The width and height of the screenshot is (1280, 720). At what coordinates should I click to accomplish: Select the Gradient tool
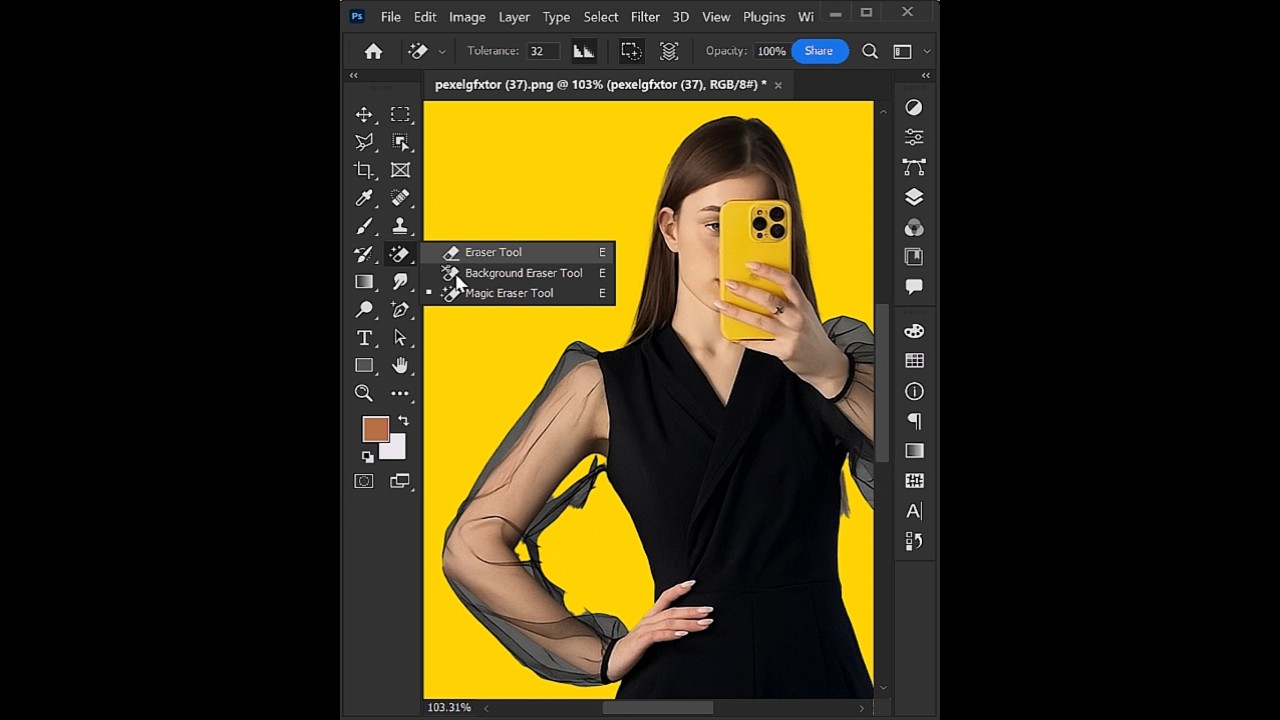pos(364,282)
